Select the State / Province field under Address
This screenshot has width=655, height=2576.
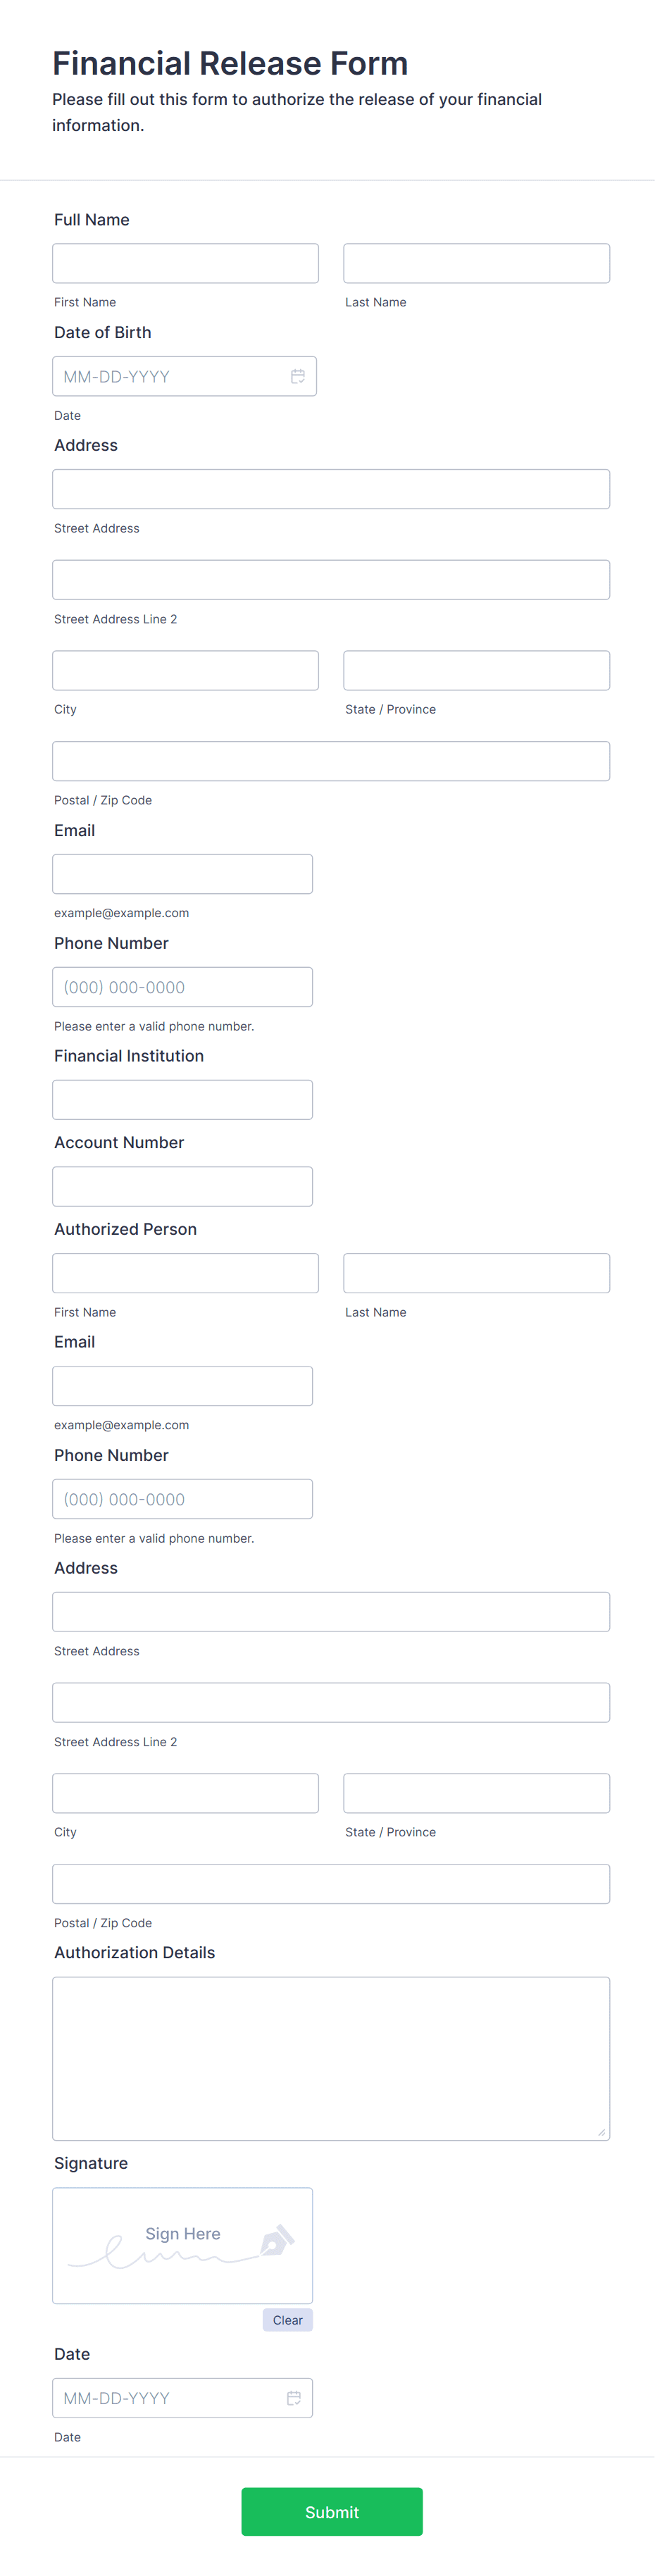tap(476, 669)
